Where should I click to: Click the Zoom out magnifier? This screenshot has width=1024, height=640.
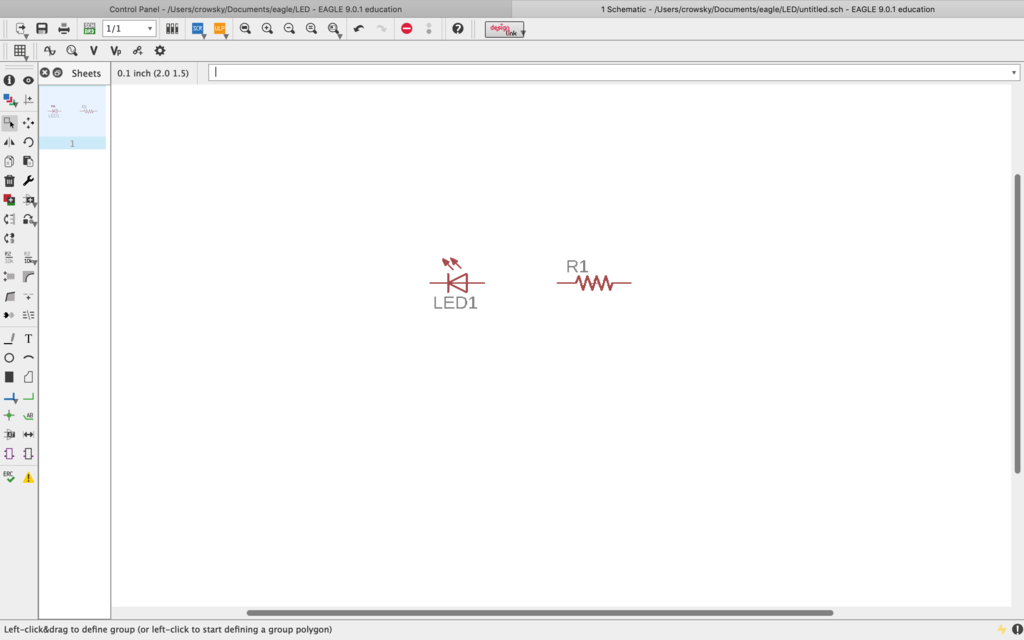coord(289,29)
